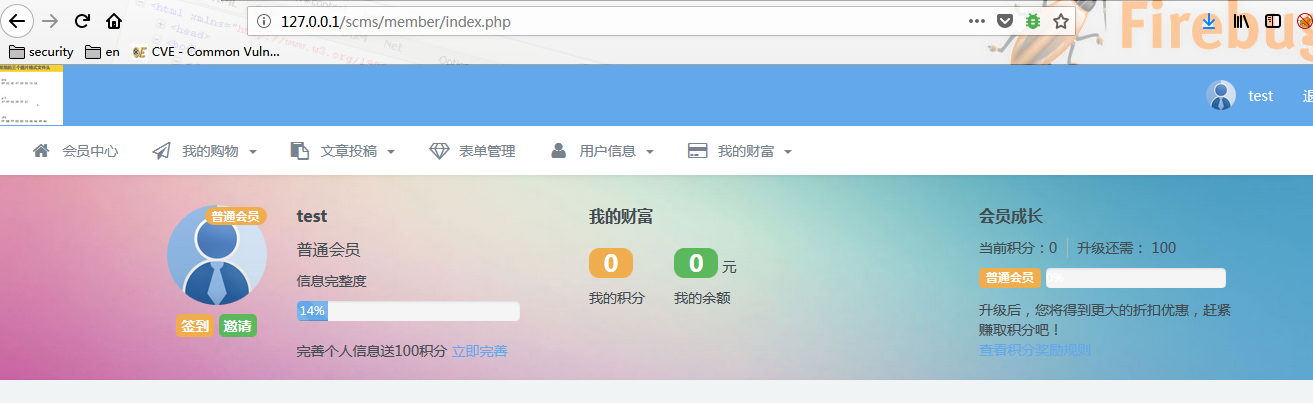Open the library bookshelf icon
Screen dimensions: 1313x403
coord(1242,21)
